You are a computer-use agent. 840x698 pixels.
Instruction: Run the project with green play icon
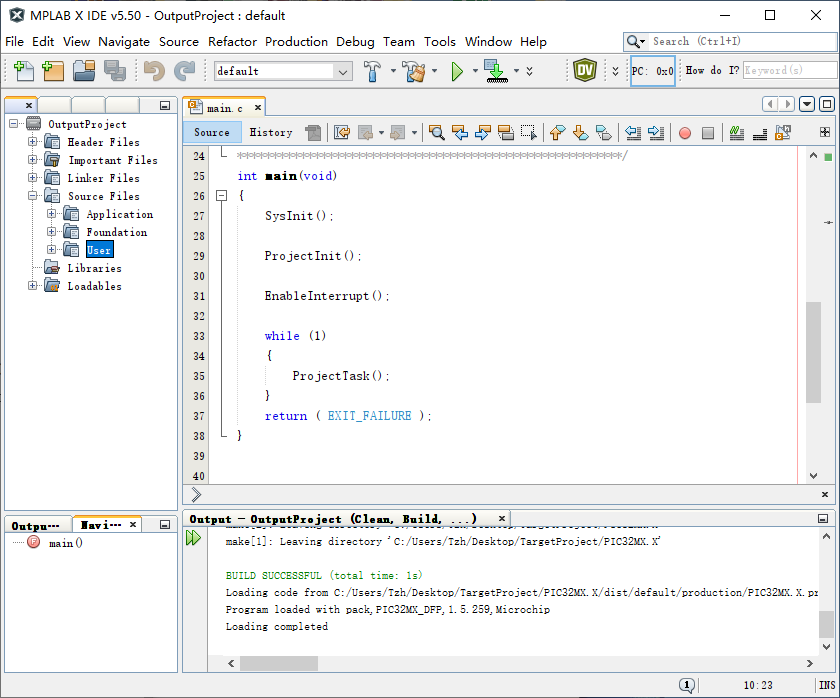tap(457, 71)
